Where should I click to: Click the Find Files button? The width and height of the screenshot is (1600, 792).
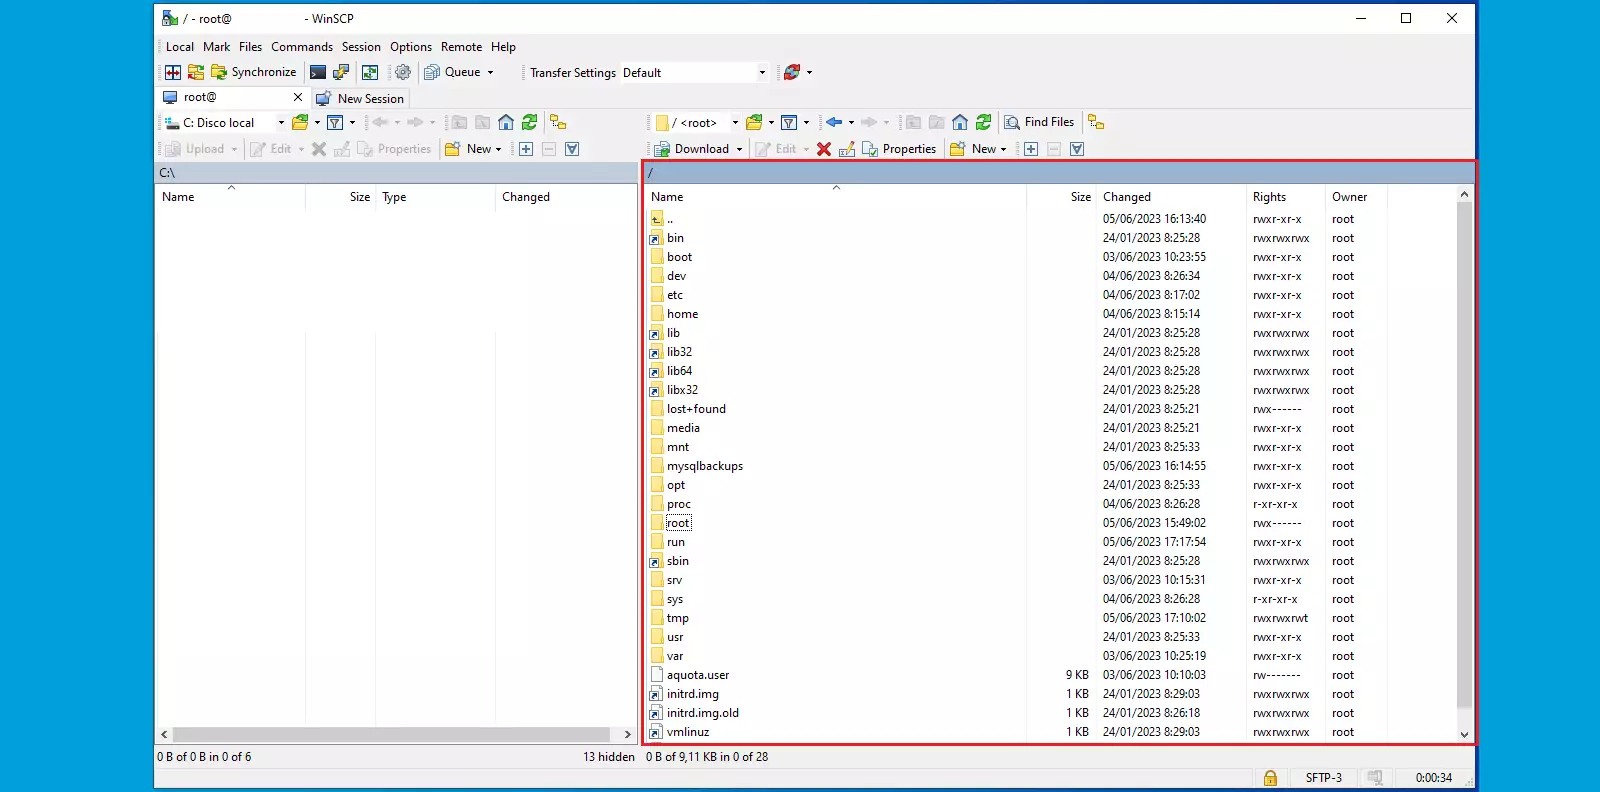pyautogui.click(x=1039, y=122)
